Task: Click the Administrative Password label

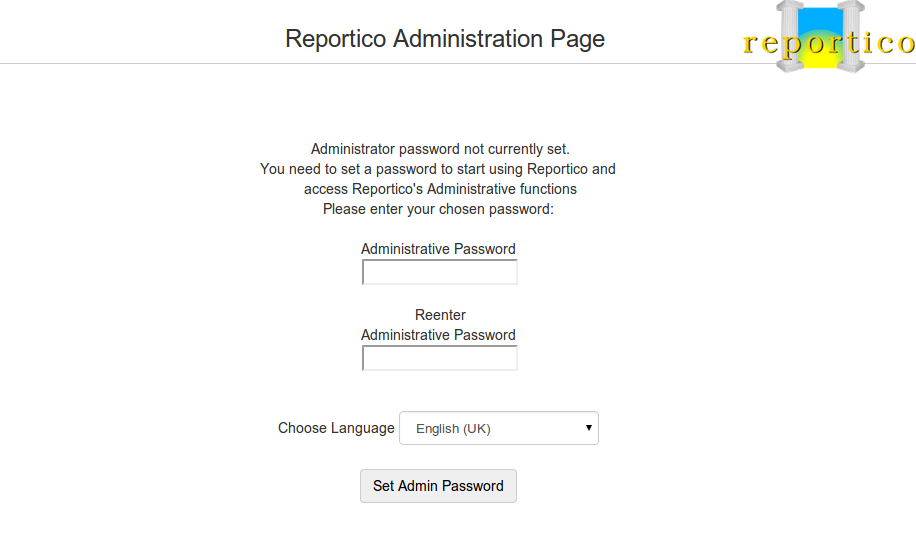Action: (438, 249)
